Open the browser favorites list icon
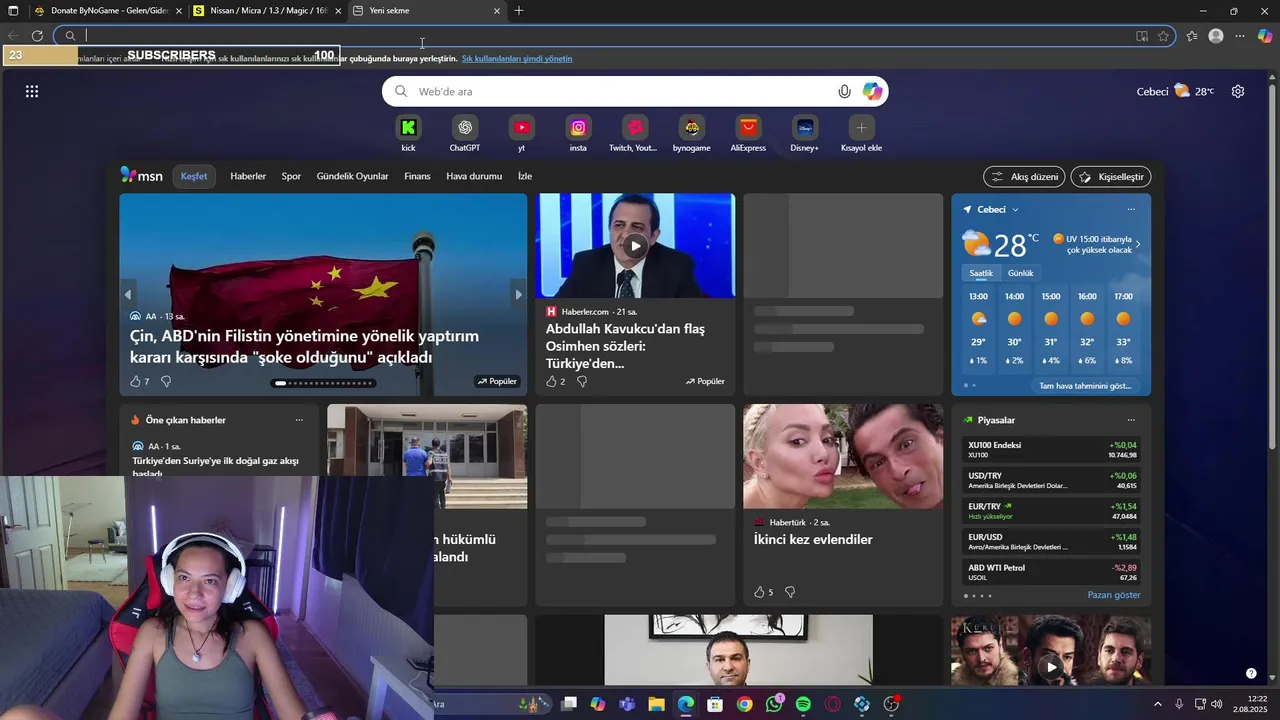 coord(1192,36)
